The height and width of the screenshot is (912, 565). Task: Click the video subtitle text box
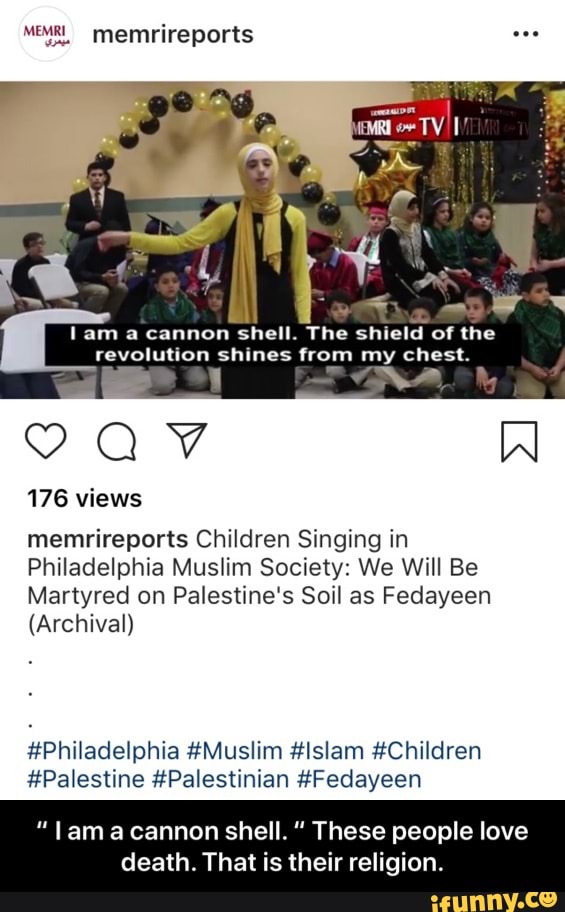point(282,344)
